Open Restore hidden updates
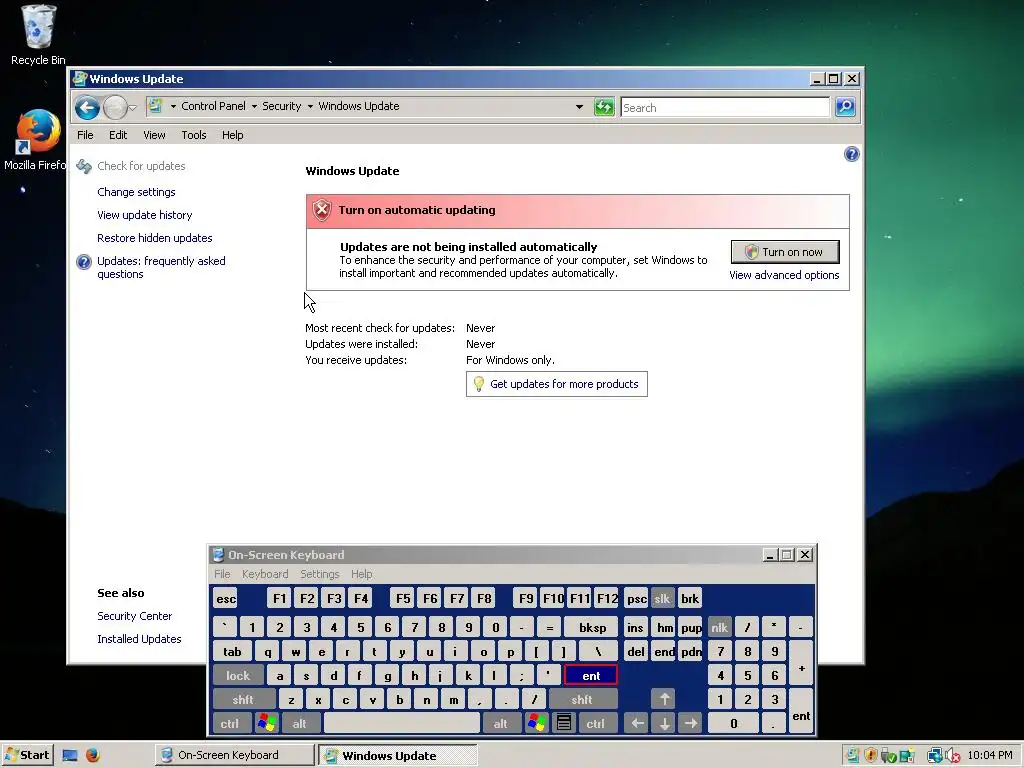1024x768 pixels. (x=155, y=238)
